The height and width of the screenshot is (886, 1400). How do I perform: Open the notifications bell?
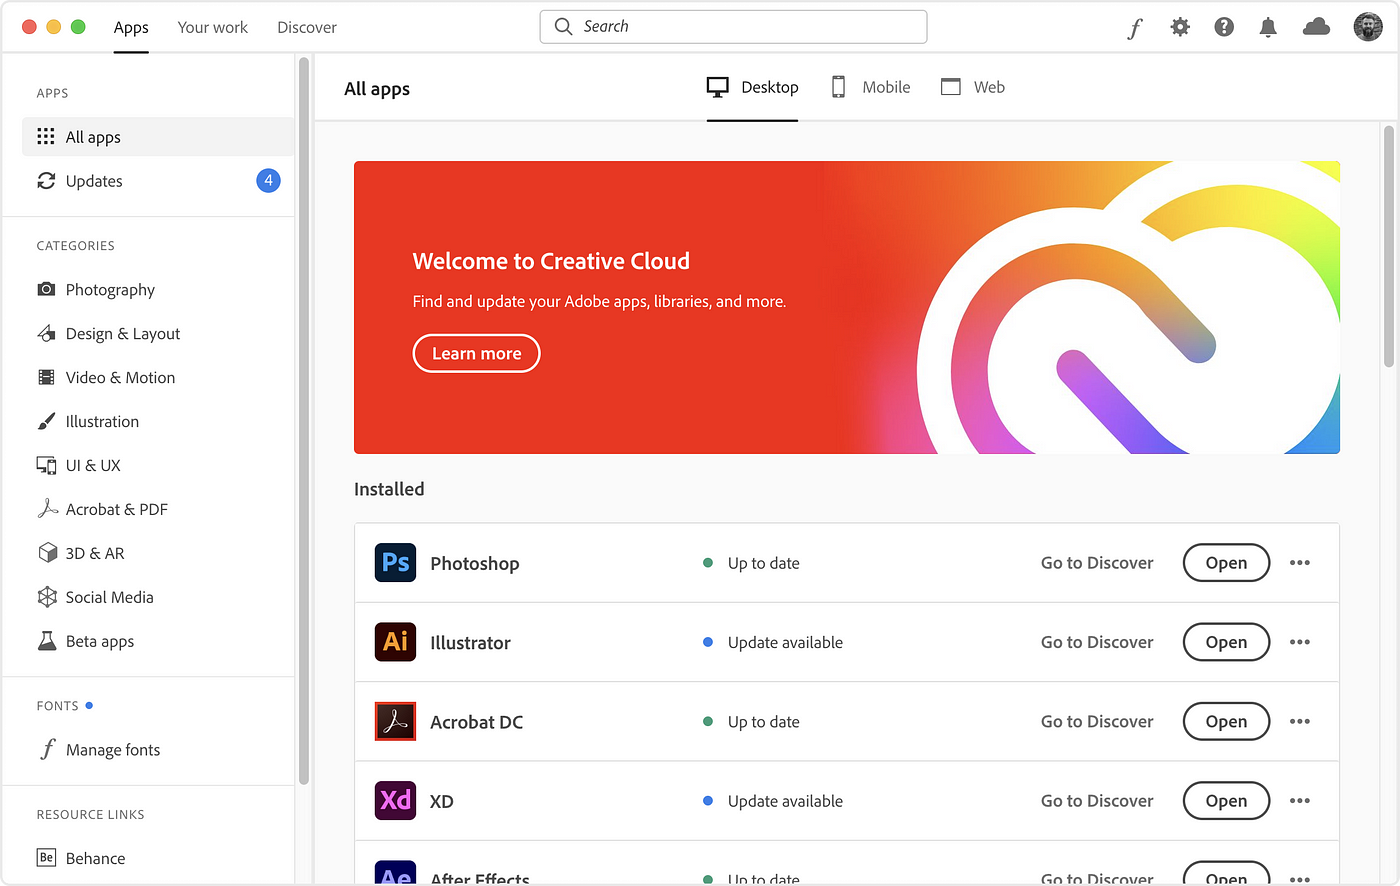pos(1268,27)
